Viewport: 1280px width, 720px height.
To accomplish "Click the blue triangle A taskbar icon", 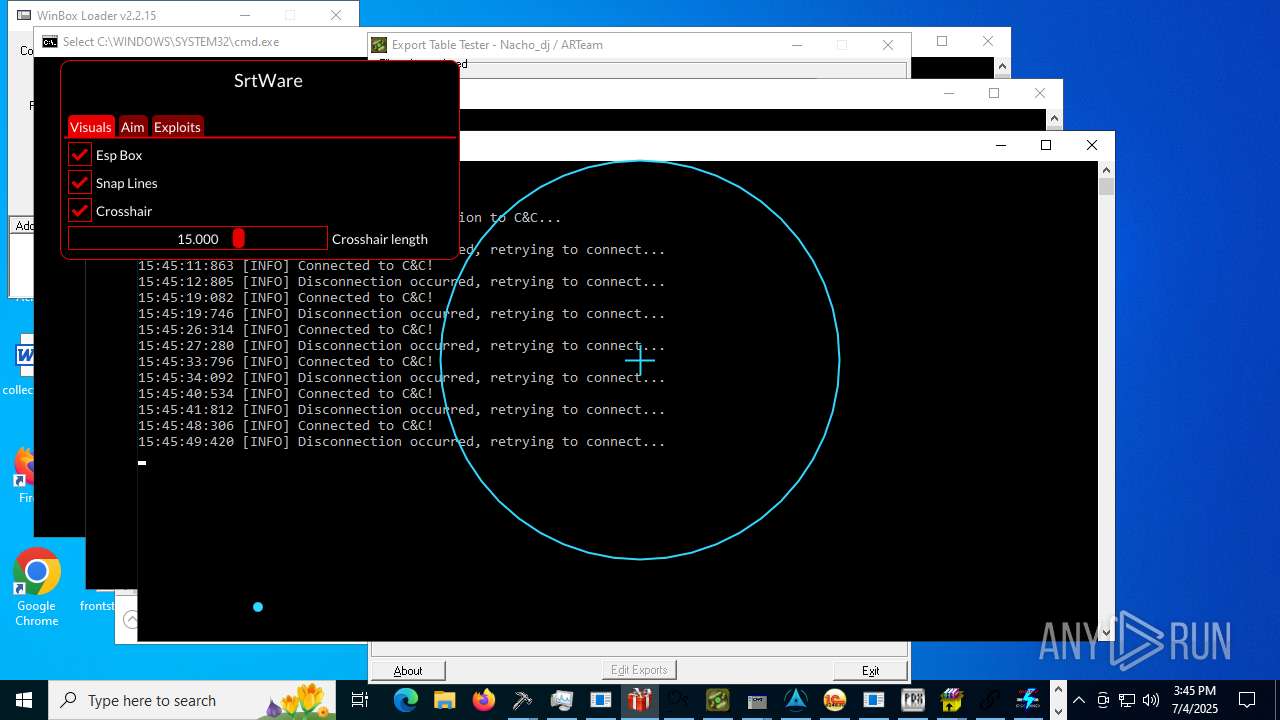I will pos(795,700).
